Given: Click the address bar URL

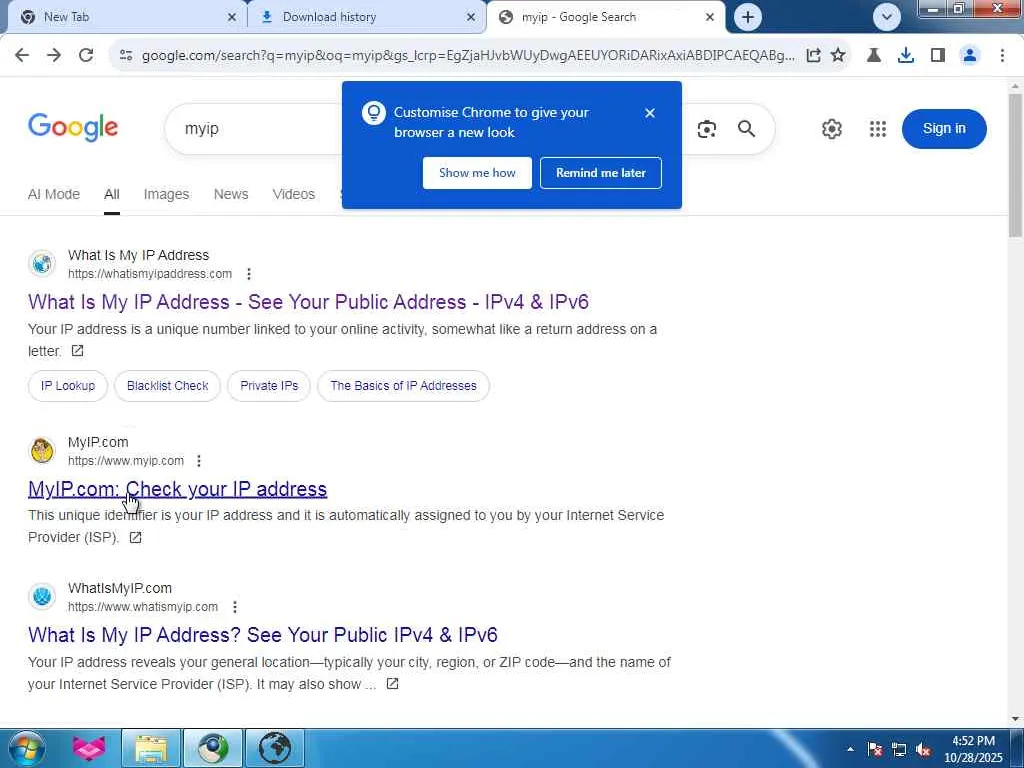Looking at the screenshot, I should pyautogui.click(x=468, y=56).
